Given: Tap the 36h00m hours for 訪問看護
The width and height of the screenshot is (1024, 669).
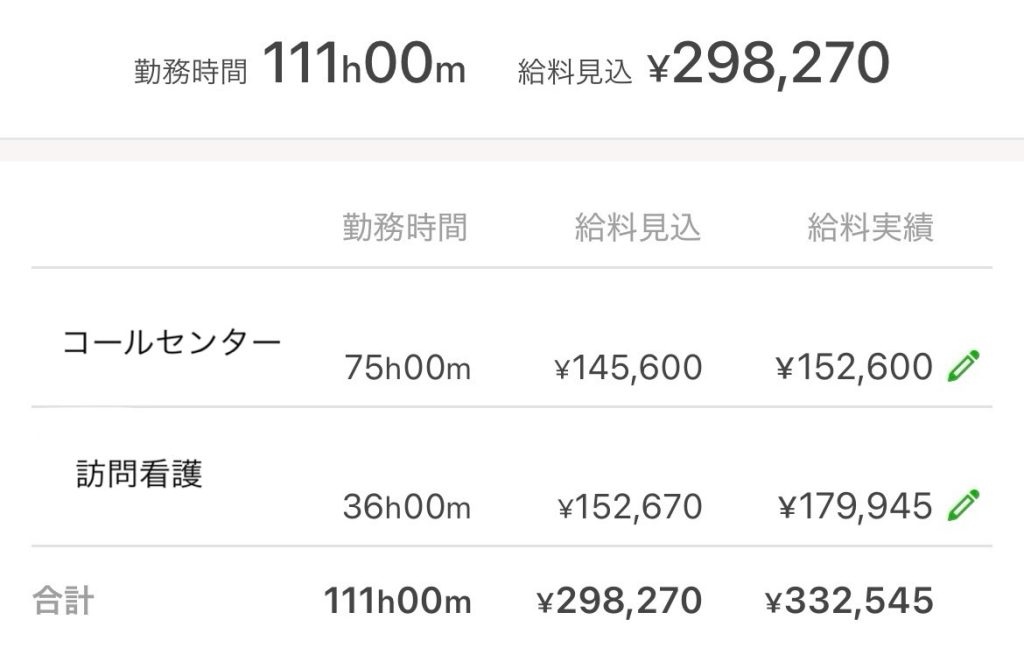Looking at the screenshot, I should [406, 507].
